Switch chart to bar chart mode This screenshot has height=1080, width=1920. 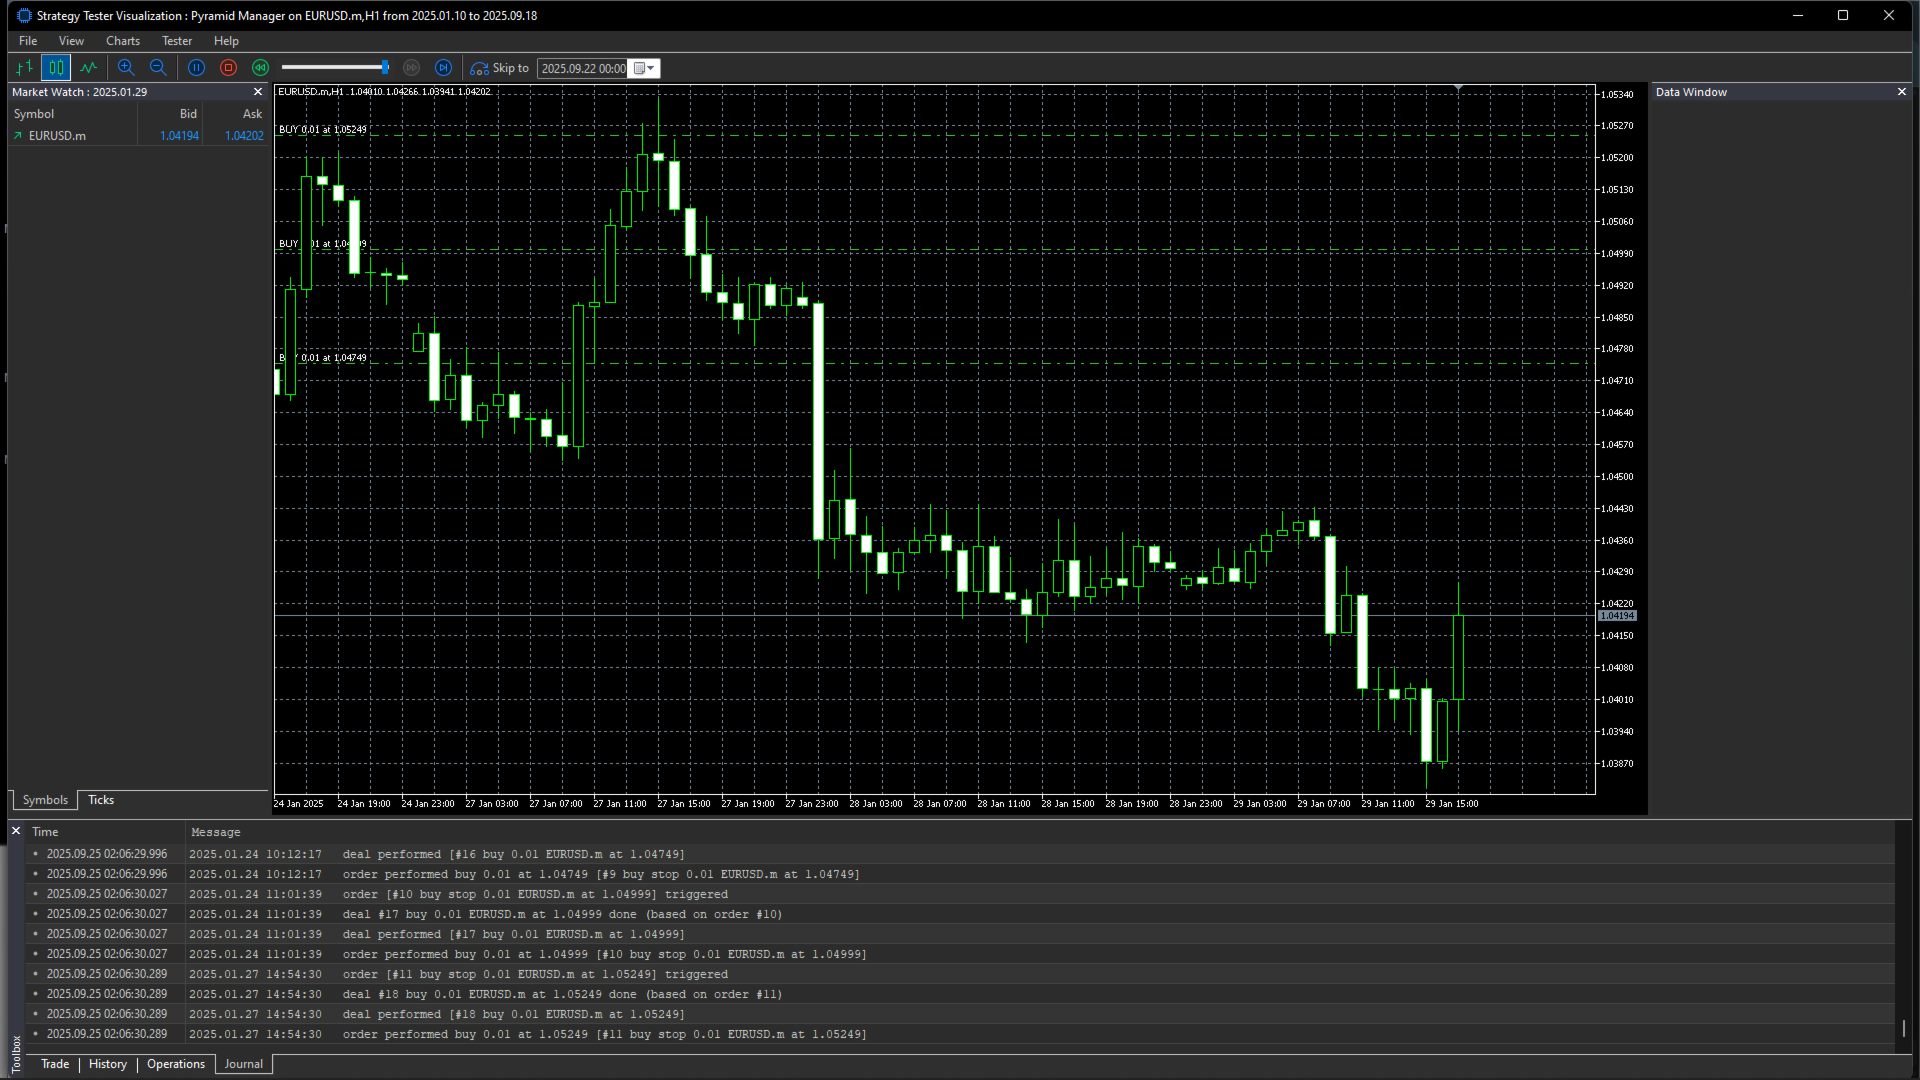pos(24,68)
